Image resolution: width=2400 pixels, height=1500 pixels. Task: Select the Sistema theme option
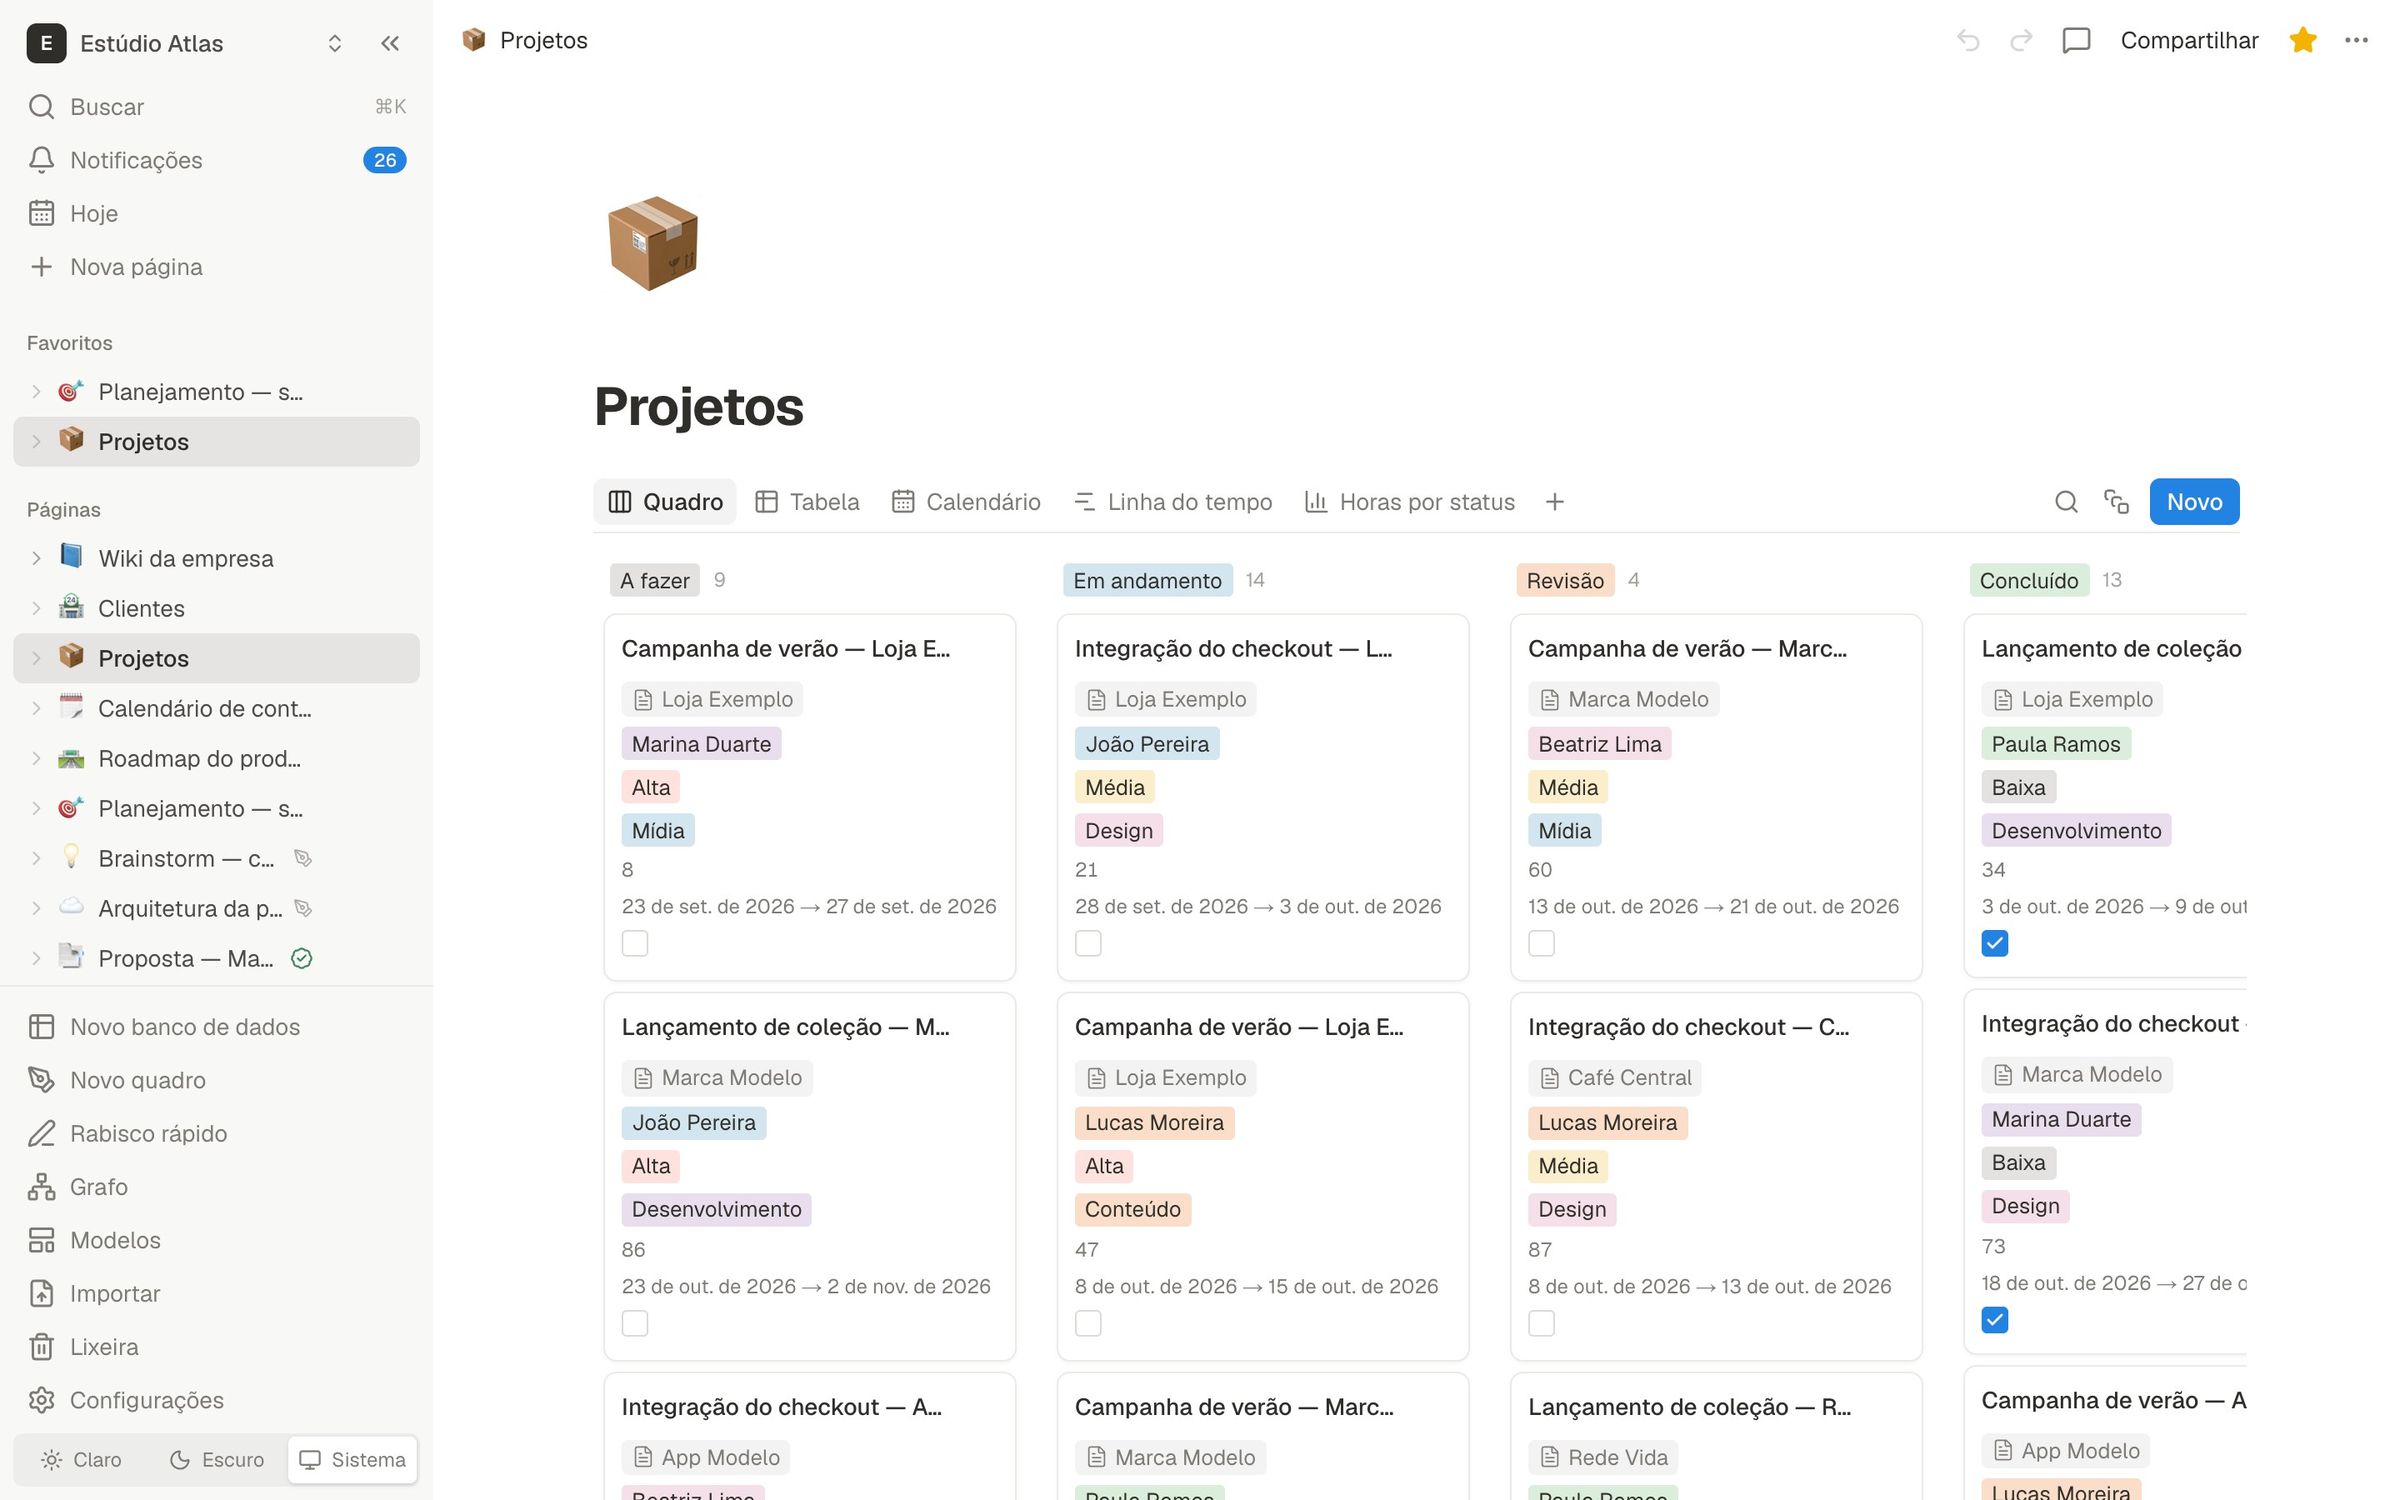click(353, 1460)
